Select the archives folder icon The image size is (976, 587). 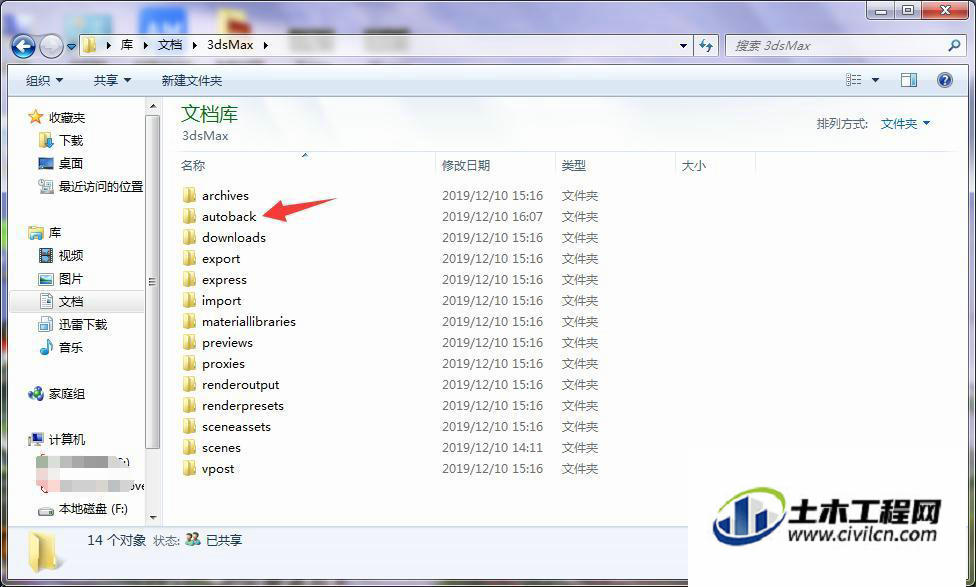[x=189, y=195]
